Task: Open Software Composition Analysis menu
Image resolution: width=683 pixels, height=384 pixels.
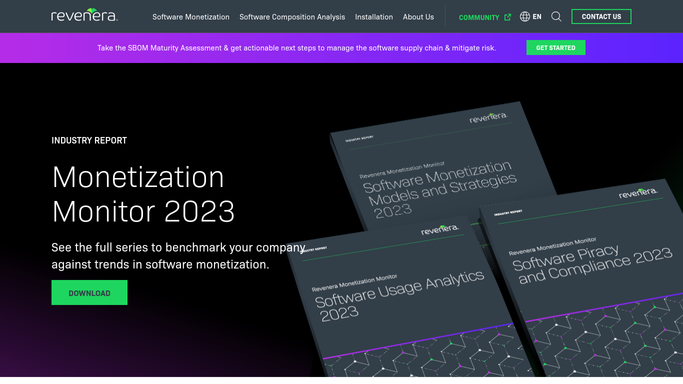Action: click(x=292, y=17)
